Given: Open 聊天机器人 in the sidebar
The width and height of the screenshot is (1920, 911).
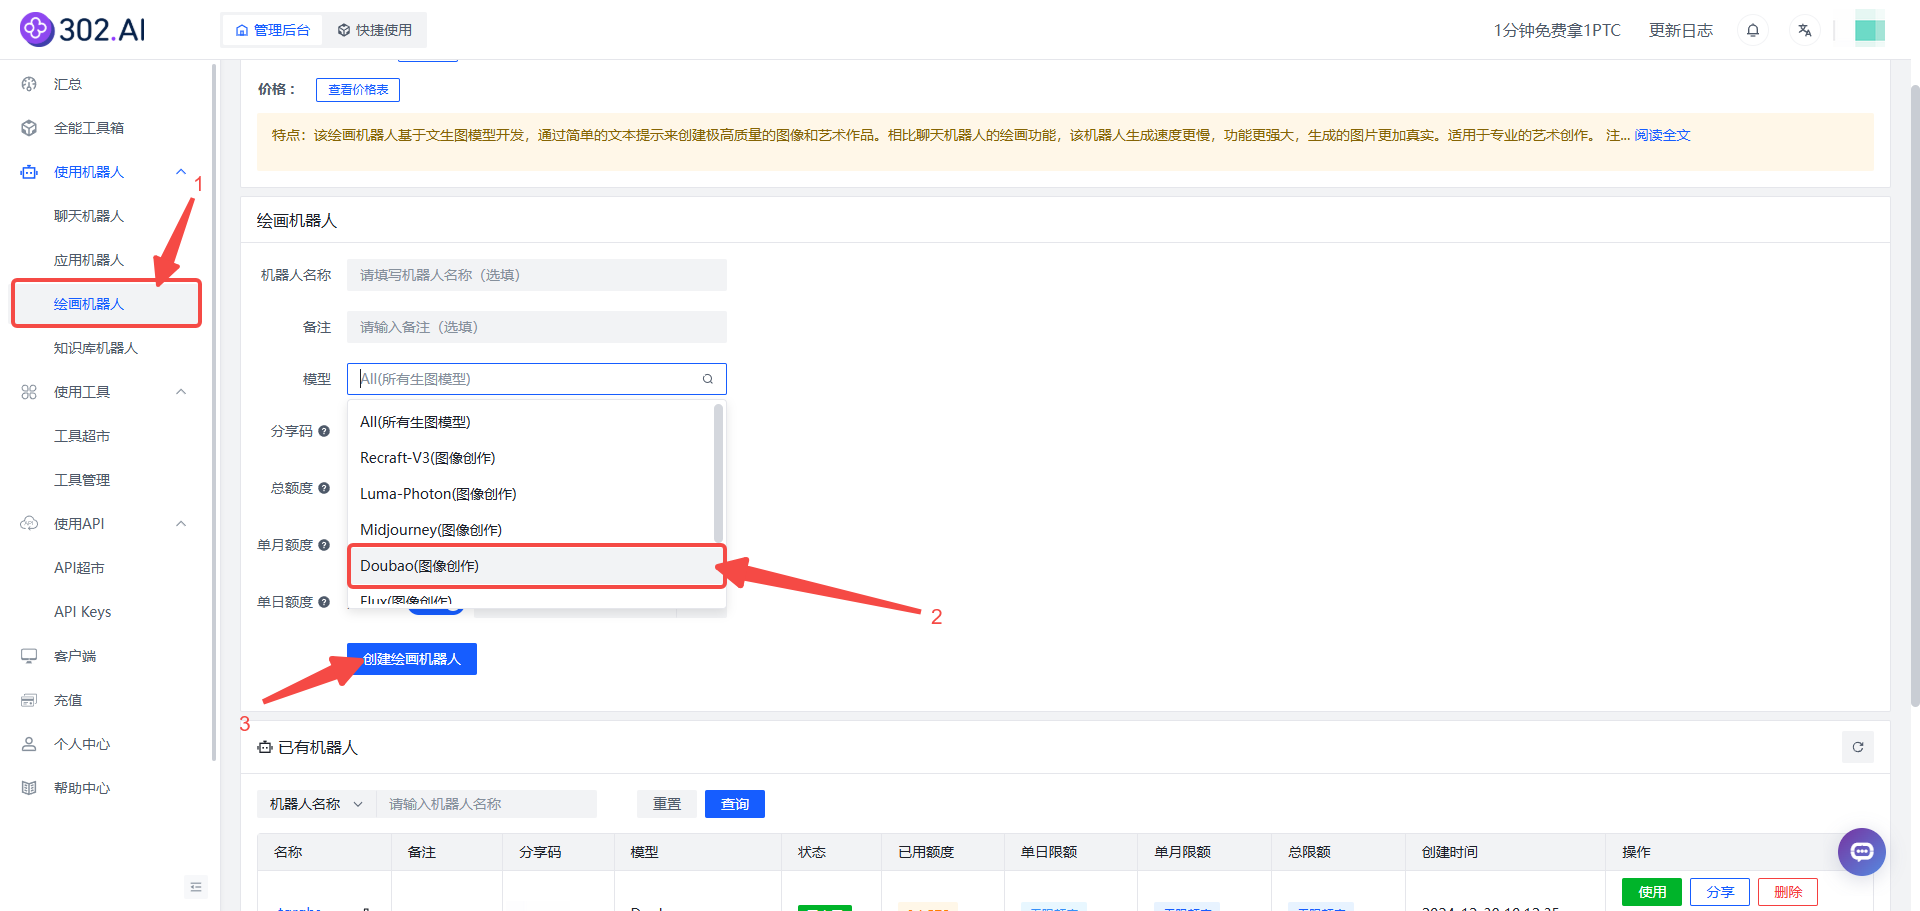Looking at the screenshot, I should [x=89, y=216].
